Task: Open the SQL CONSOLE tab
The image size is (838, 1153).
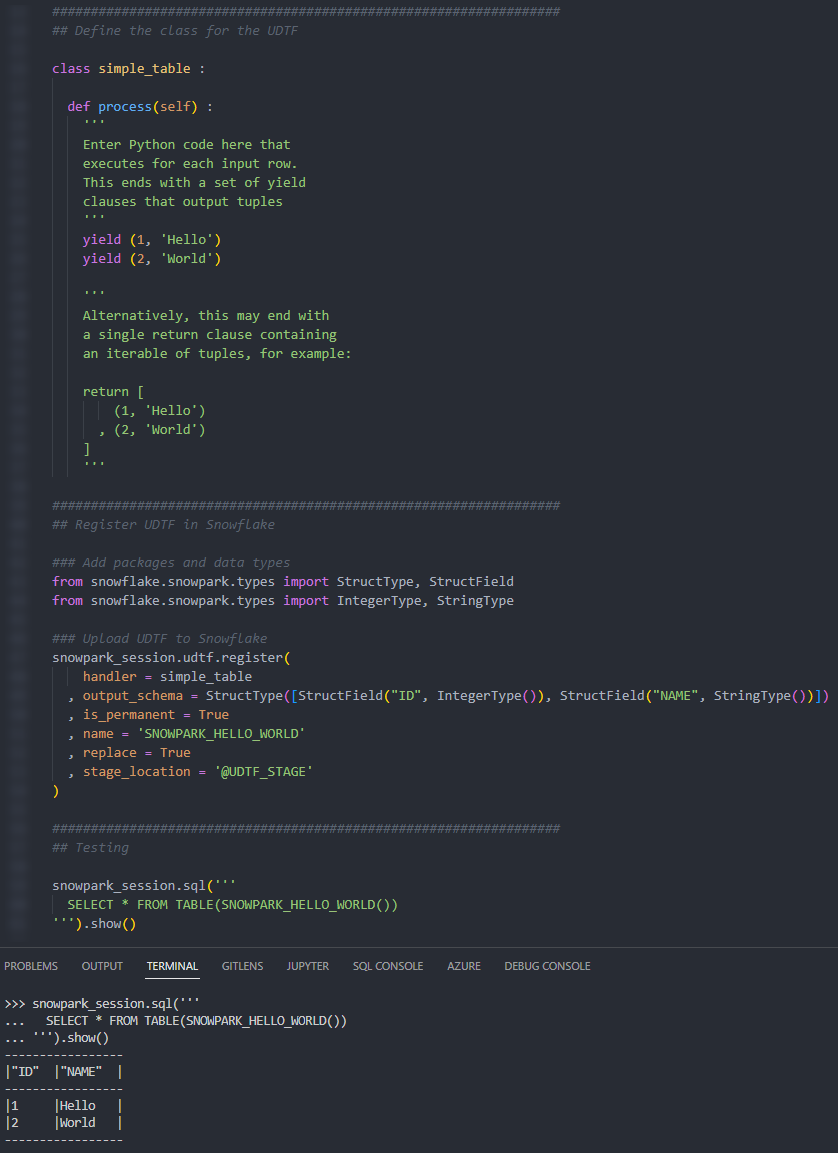Action: tap(388, 966)
